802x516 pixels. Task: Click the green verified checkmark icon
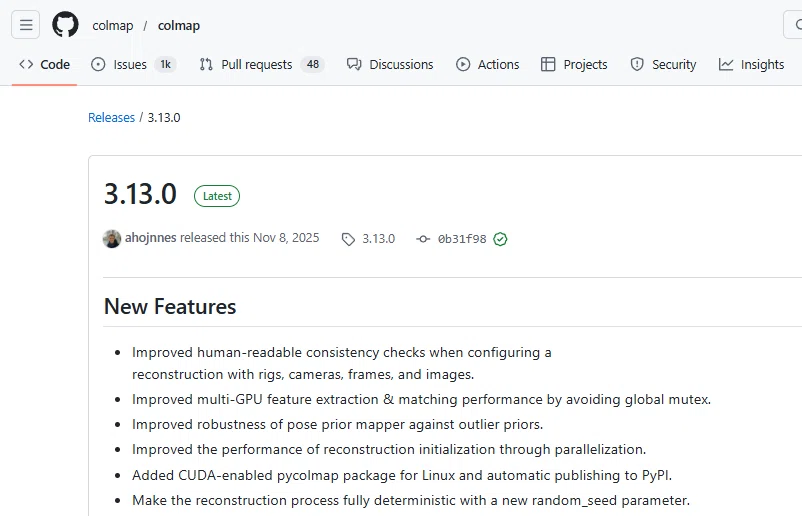(500, 239)
